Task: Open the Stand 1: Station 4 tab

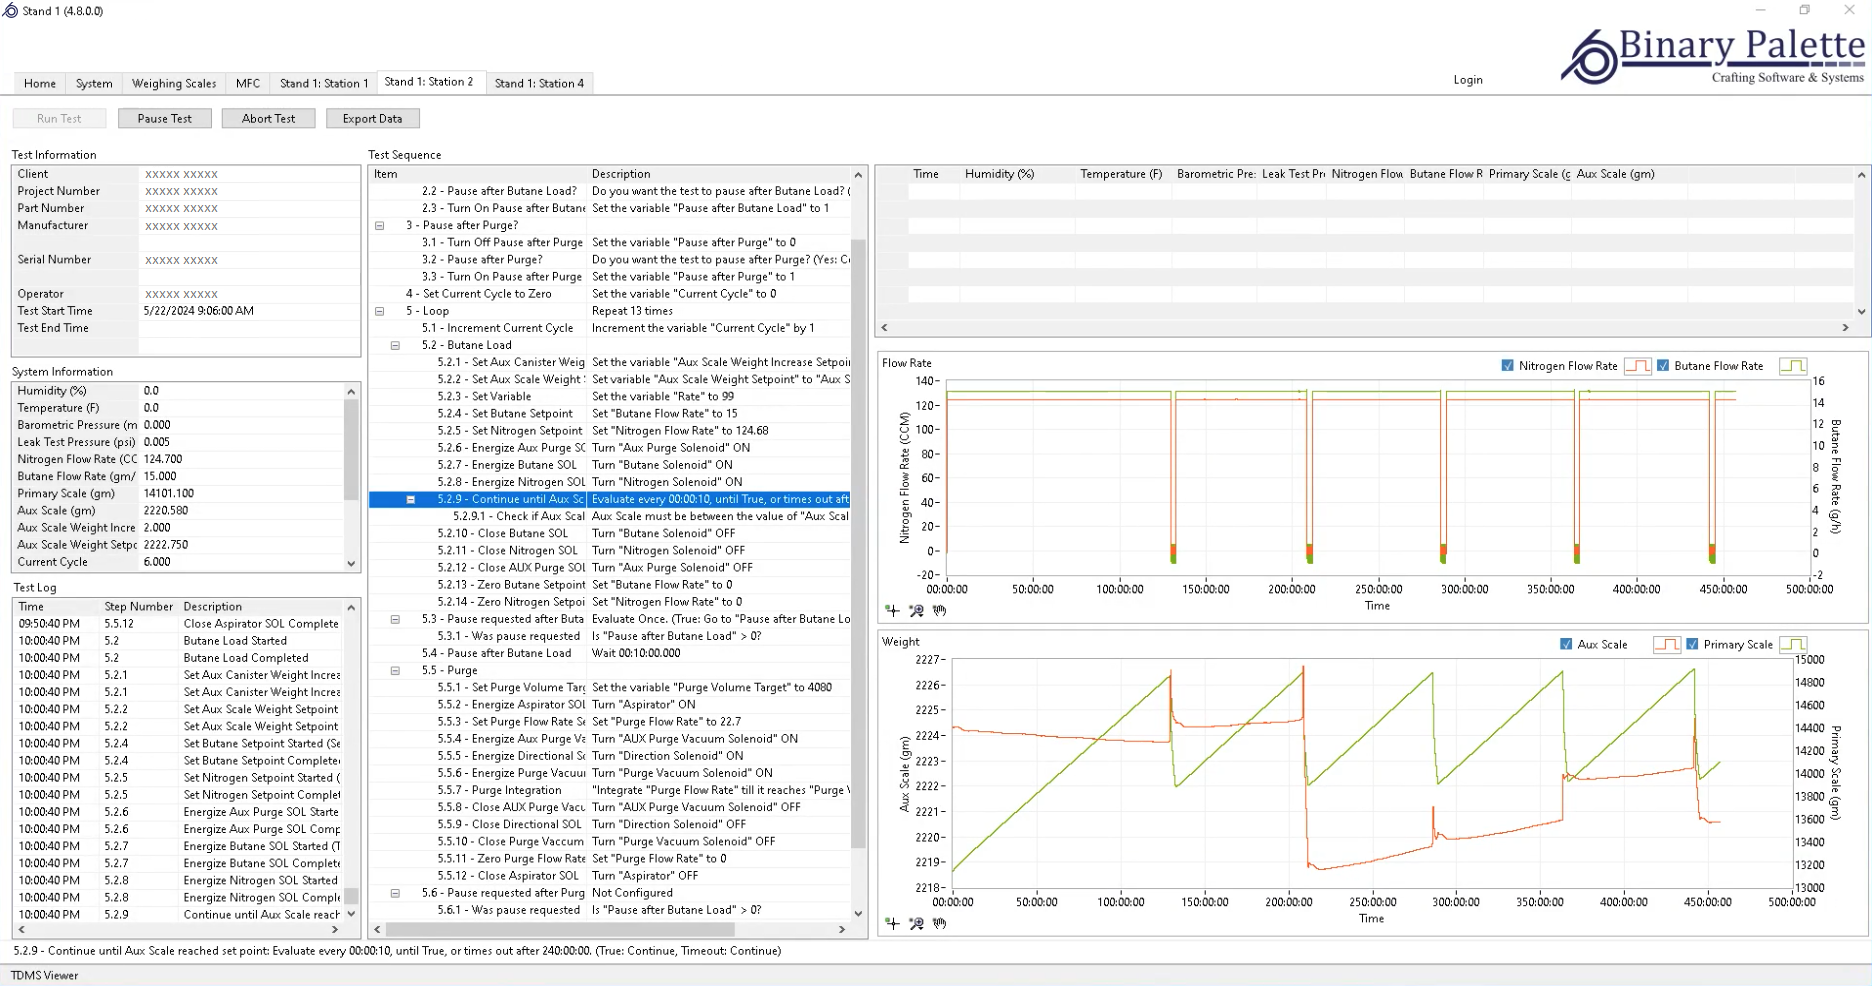Action: pos(539,83)
